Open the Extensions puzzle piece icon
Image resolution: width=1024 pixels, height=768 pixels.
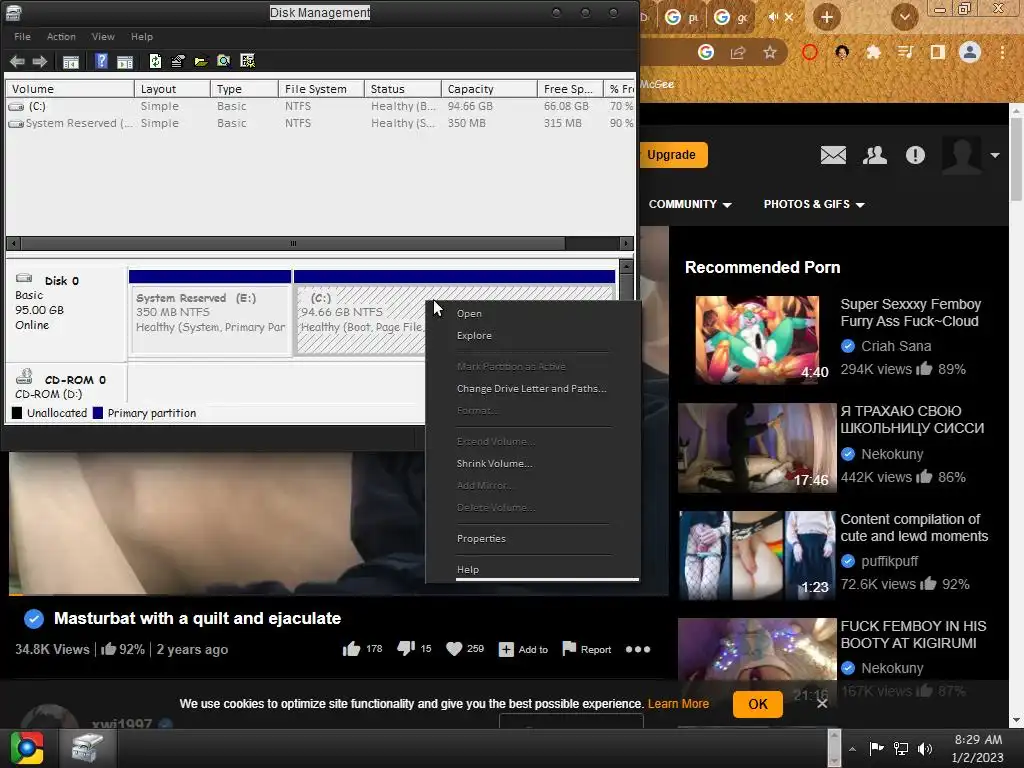click(x=873, y=52)
